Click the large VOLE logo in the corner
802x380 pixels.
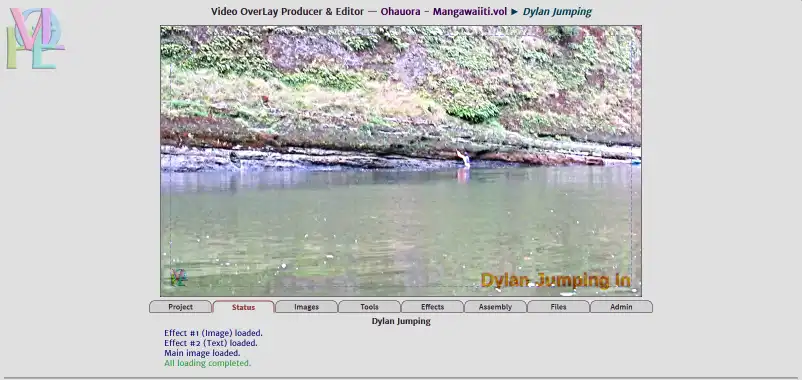coord(35,38)
